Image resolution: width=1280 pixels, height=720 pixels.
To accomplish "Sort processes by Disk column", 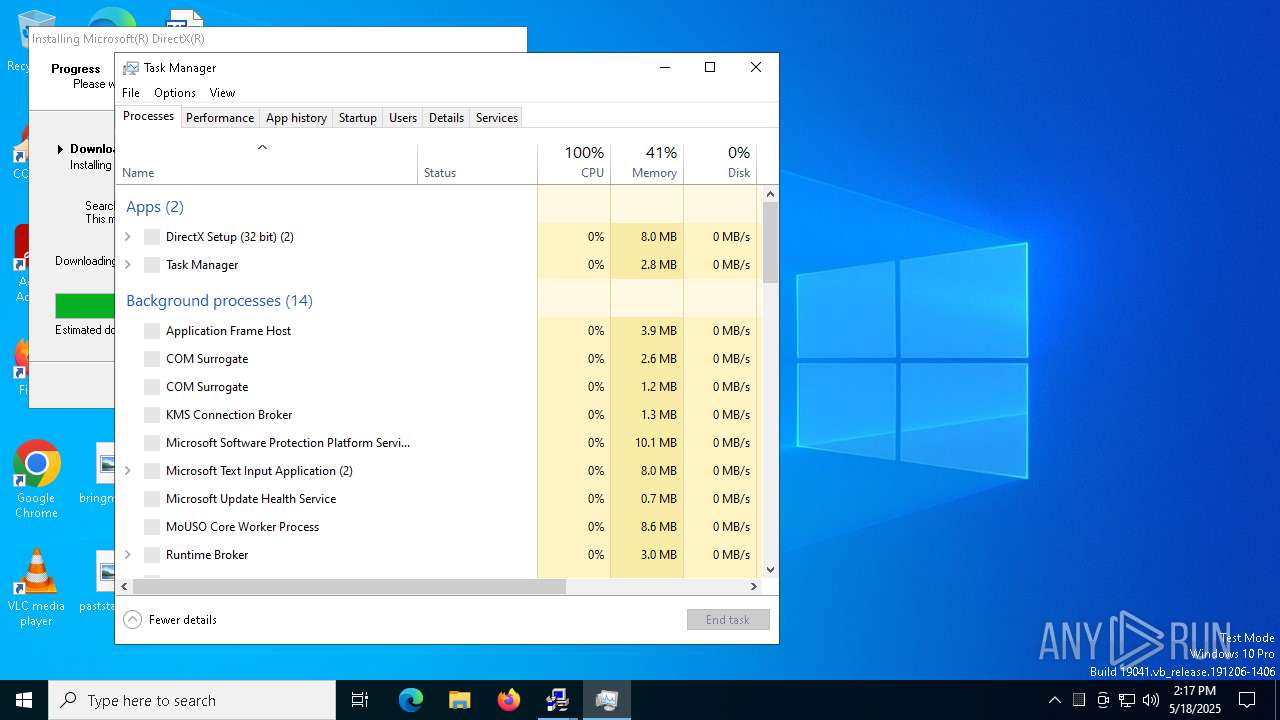I will click(x=720, y=163).
